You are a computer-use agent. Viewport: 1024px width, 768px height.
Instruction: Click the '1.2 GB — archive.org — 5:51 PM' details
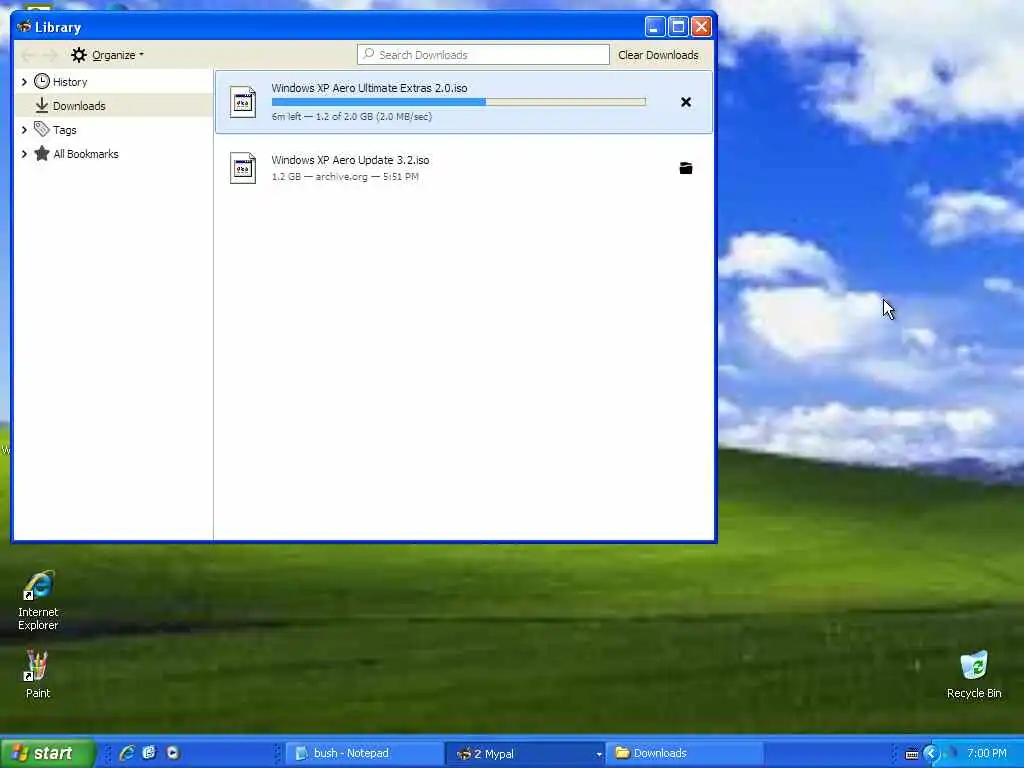click(x=345, y=176)
